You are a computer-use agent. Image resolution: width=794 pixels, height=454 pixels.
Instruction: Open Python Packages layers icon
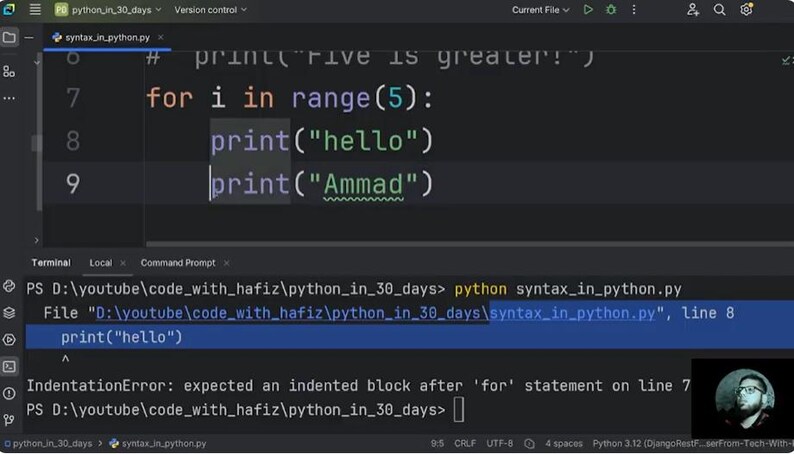(x=9, y=313)
